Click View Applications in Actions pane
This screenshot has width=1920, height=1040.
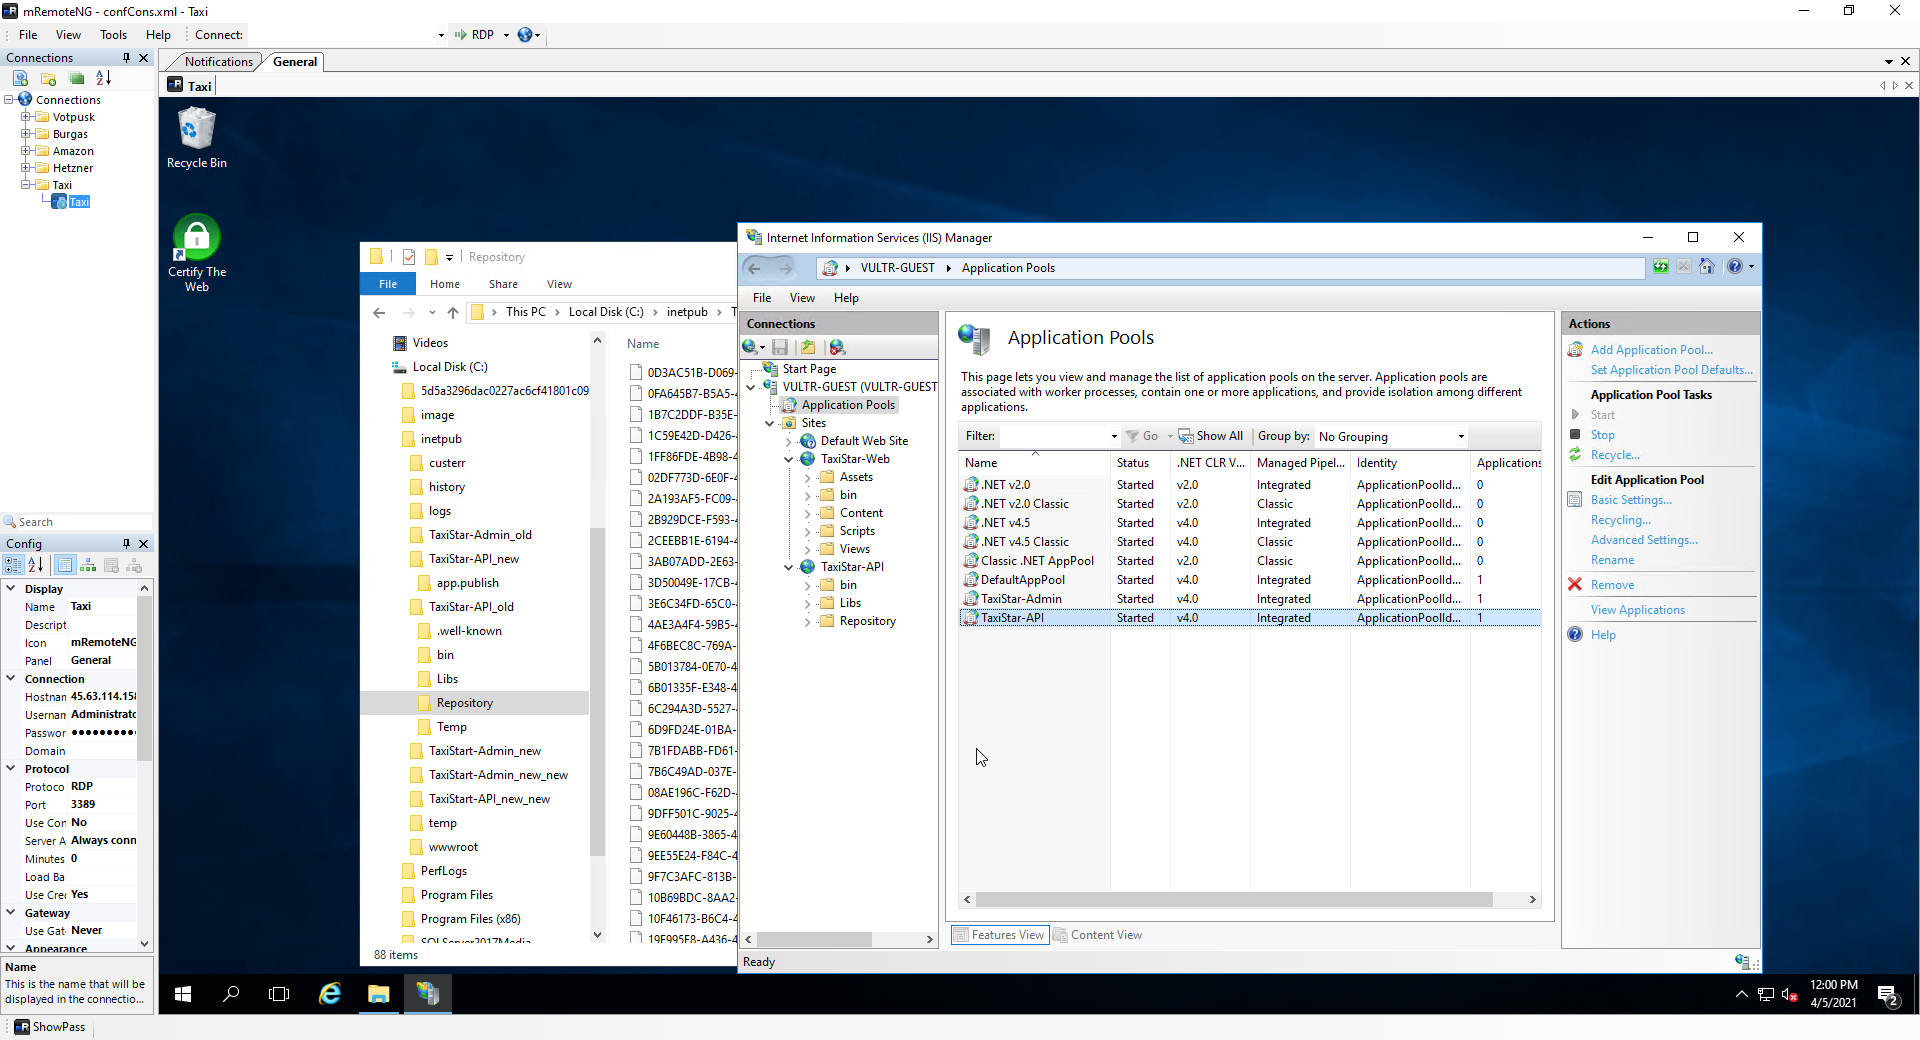coord(1637,610)
